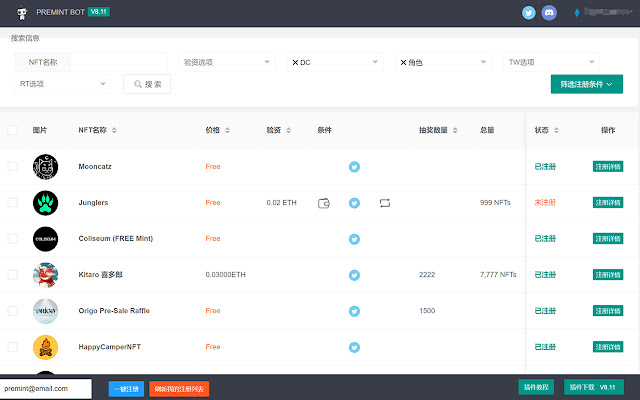
Task: Check the Kitaro row checkbox
Action: point(12,275)
